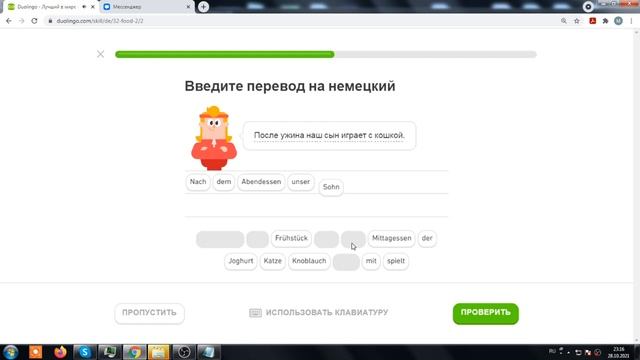The height and width of the screenshot is (360, 640).
Task: Pick the word tile der
Action: [x=427, y=238]
